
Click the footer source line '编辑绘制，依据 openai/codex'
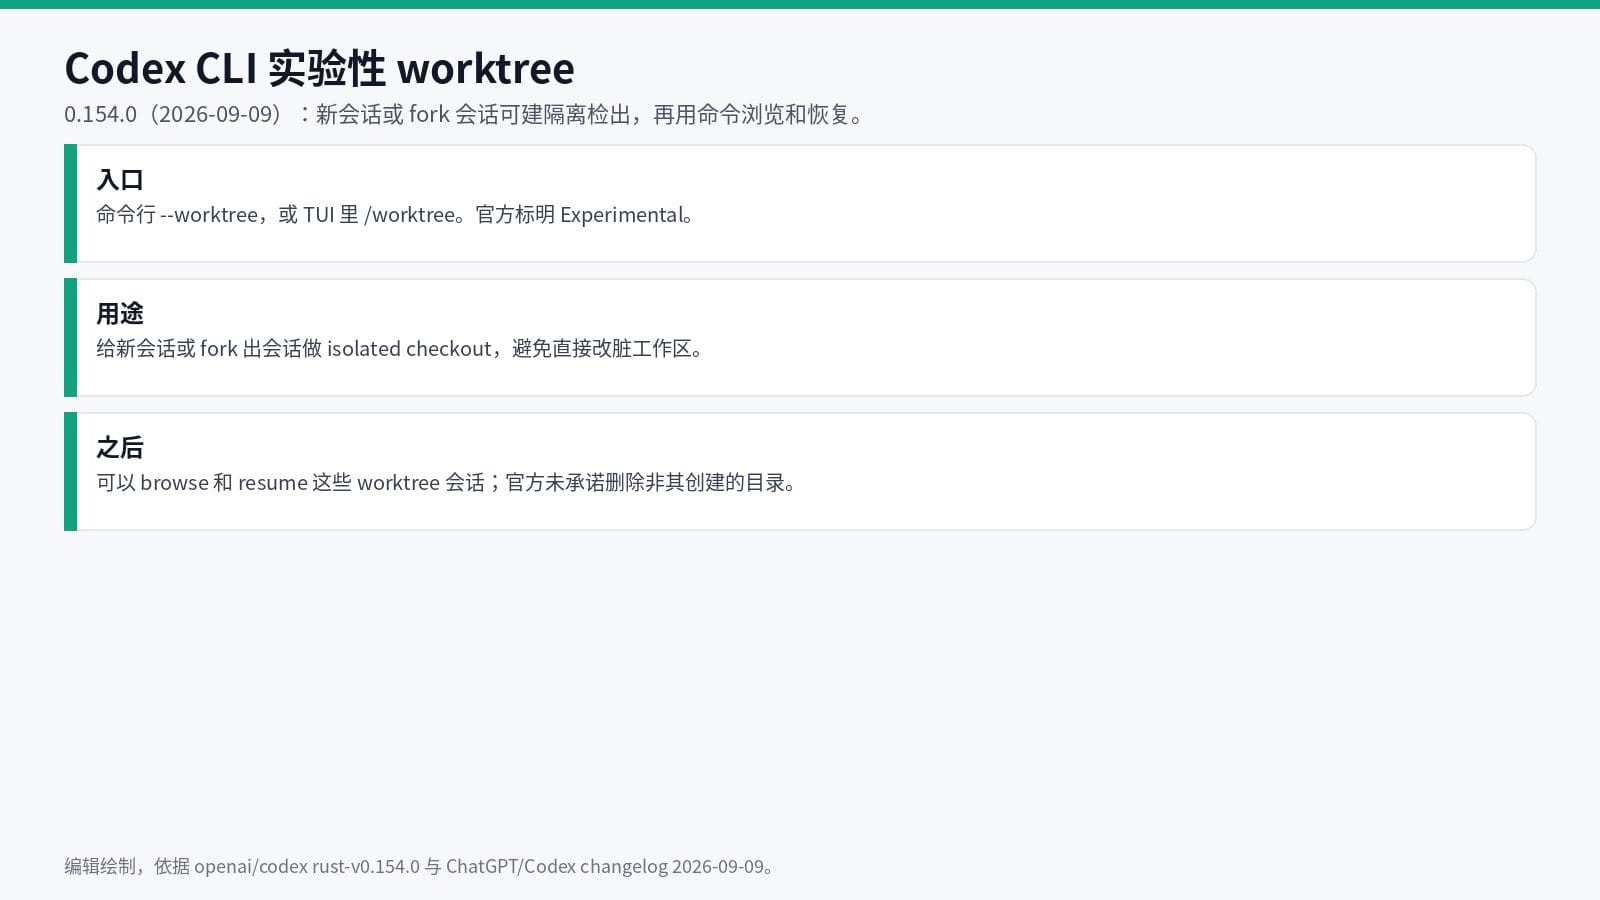[x=420, y=866]
